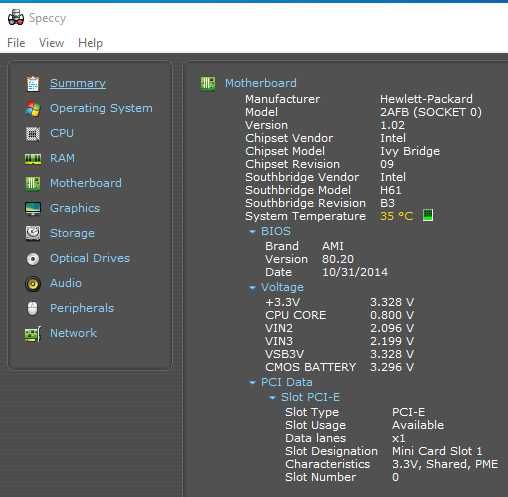Collapse the PCI Data section arrow
508x497 pixels.
[252, 382]
